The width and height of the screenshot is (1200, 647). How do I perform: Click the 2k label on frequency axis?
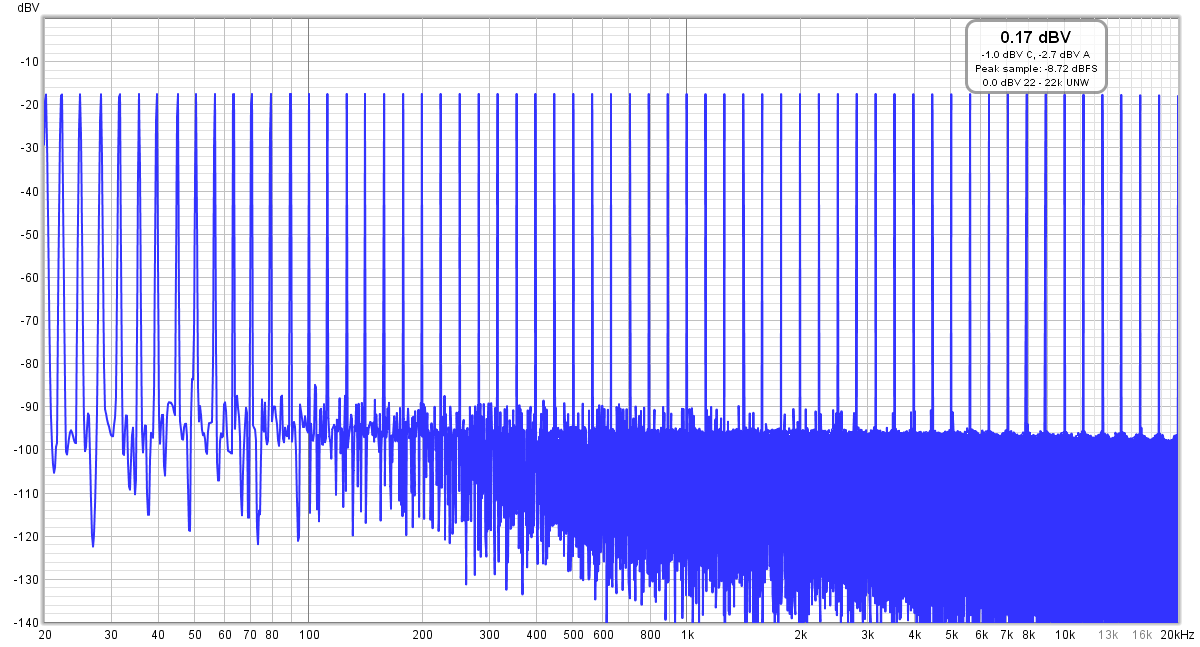coord(801,635)
